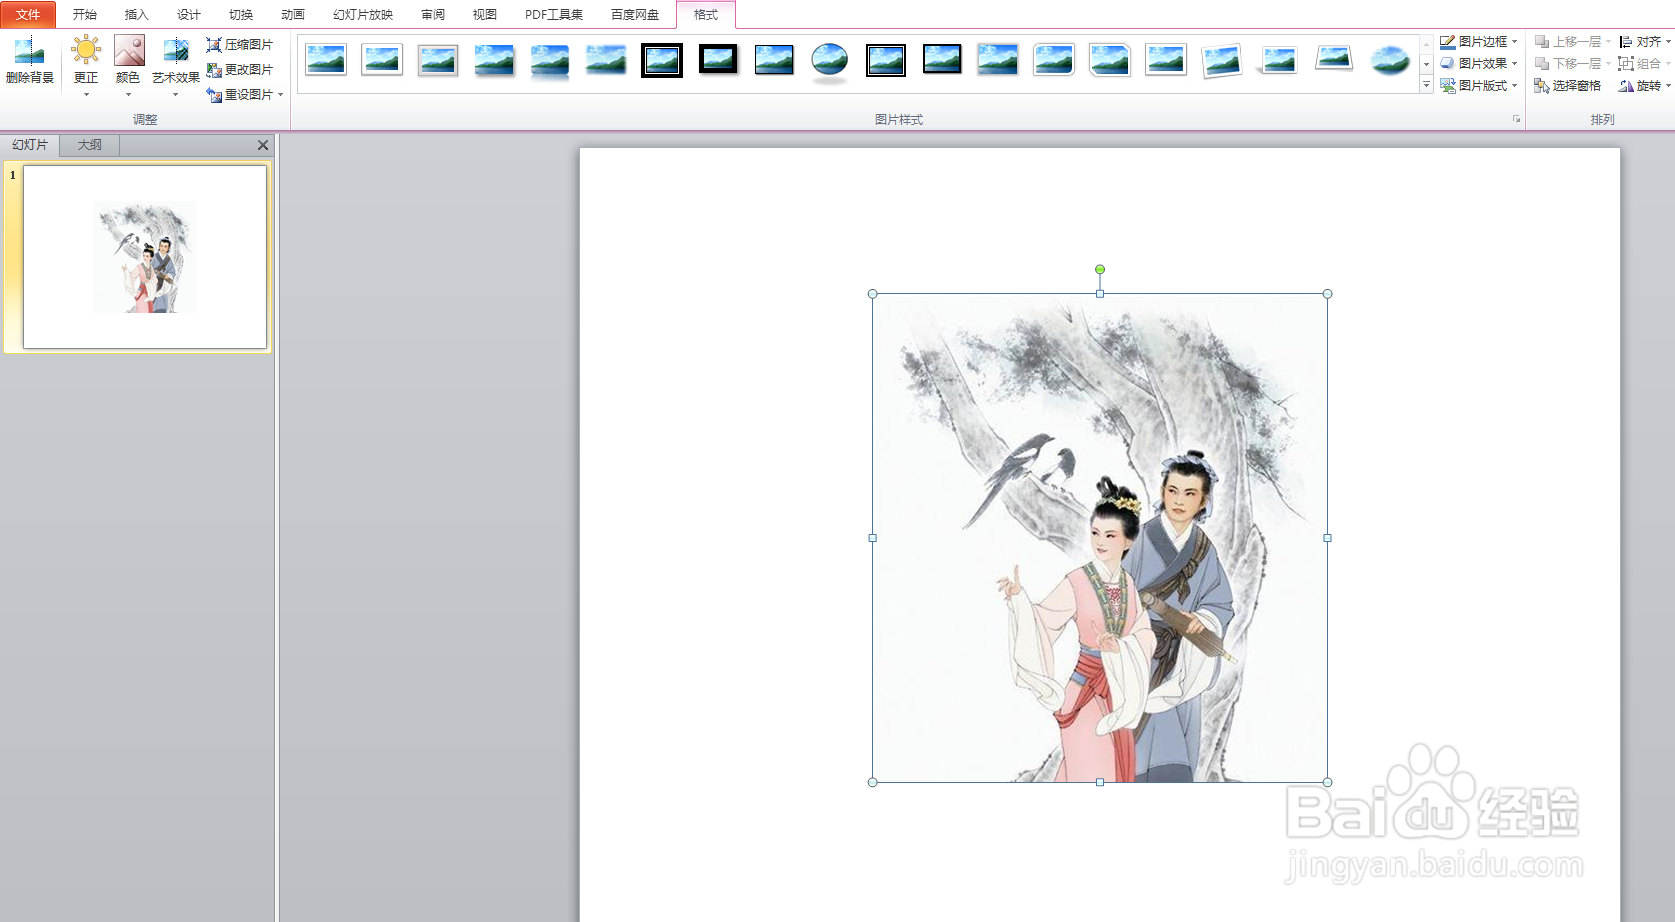
Task: Apply the ninth picture style in the gallery
Action: pos(774,60)
